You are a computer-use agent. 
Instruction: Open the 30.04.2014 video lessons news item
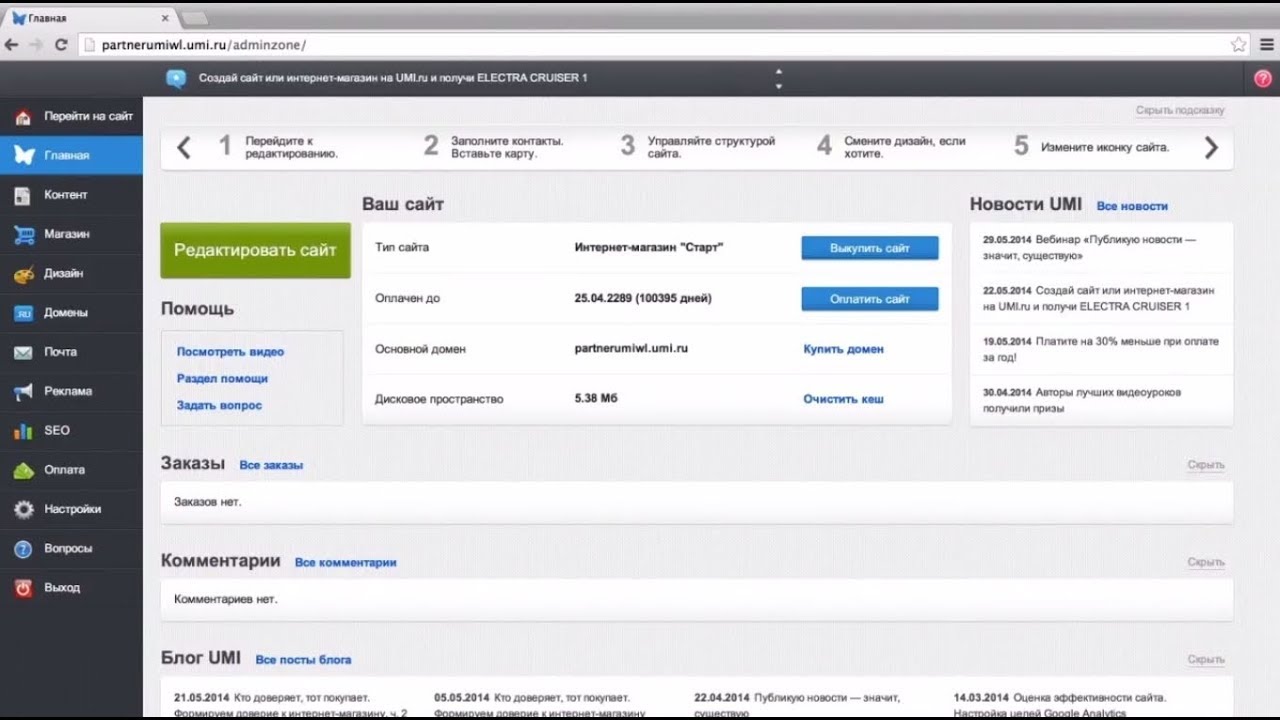coord(1081,400)
